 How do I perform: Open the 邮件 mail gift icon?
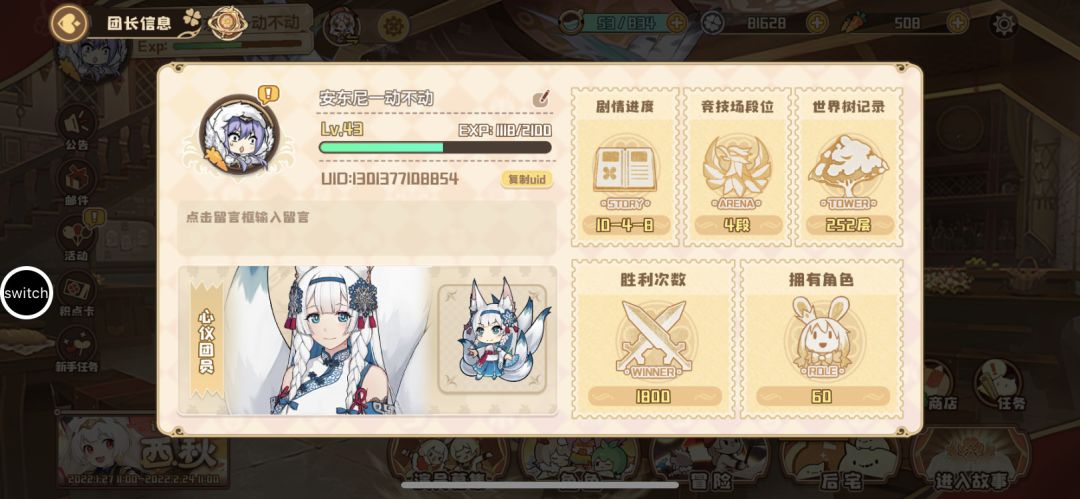76,182
